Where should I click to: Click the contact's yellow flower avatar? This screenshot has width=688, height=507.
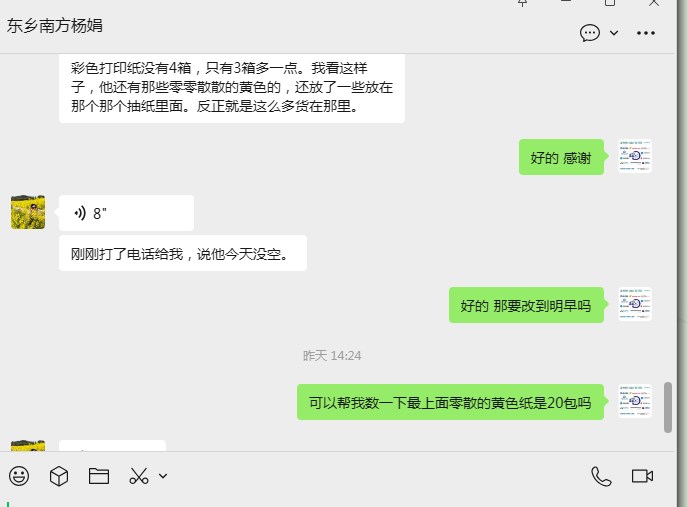pos(28,212)
